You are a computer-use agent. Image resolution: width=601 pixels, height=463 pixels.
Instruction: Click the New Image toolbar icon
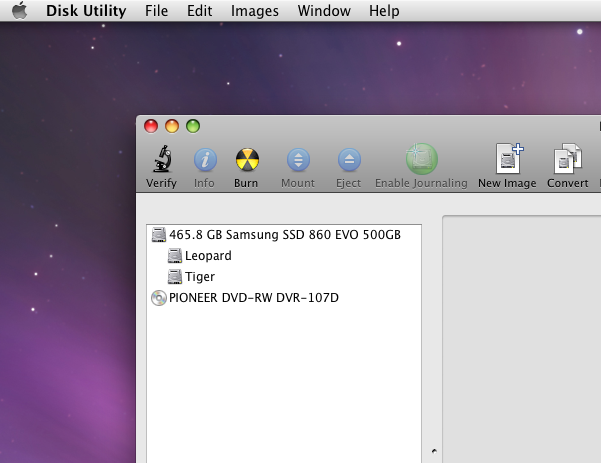tap(509, 158)
